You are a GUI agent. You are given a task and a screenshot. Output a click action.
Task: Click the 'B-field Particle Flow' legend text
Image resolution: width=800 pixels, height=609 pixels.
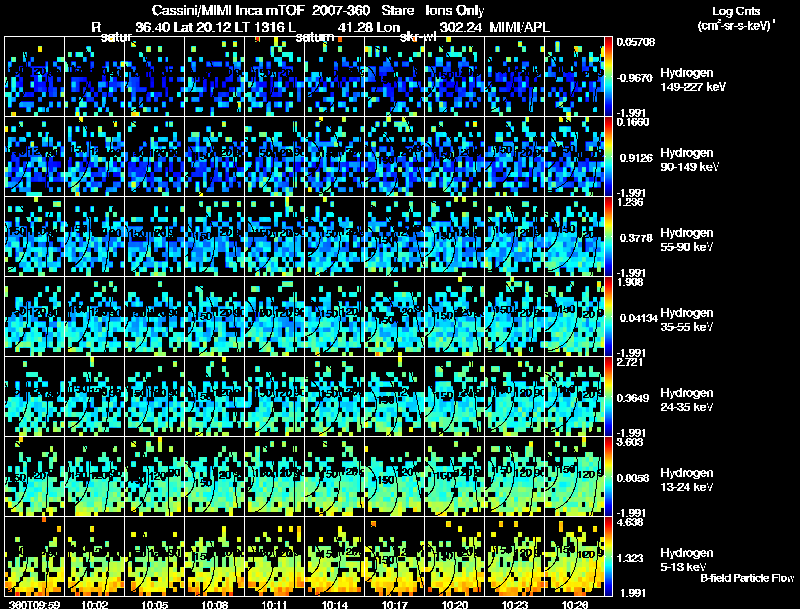coord(747,578)
